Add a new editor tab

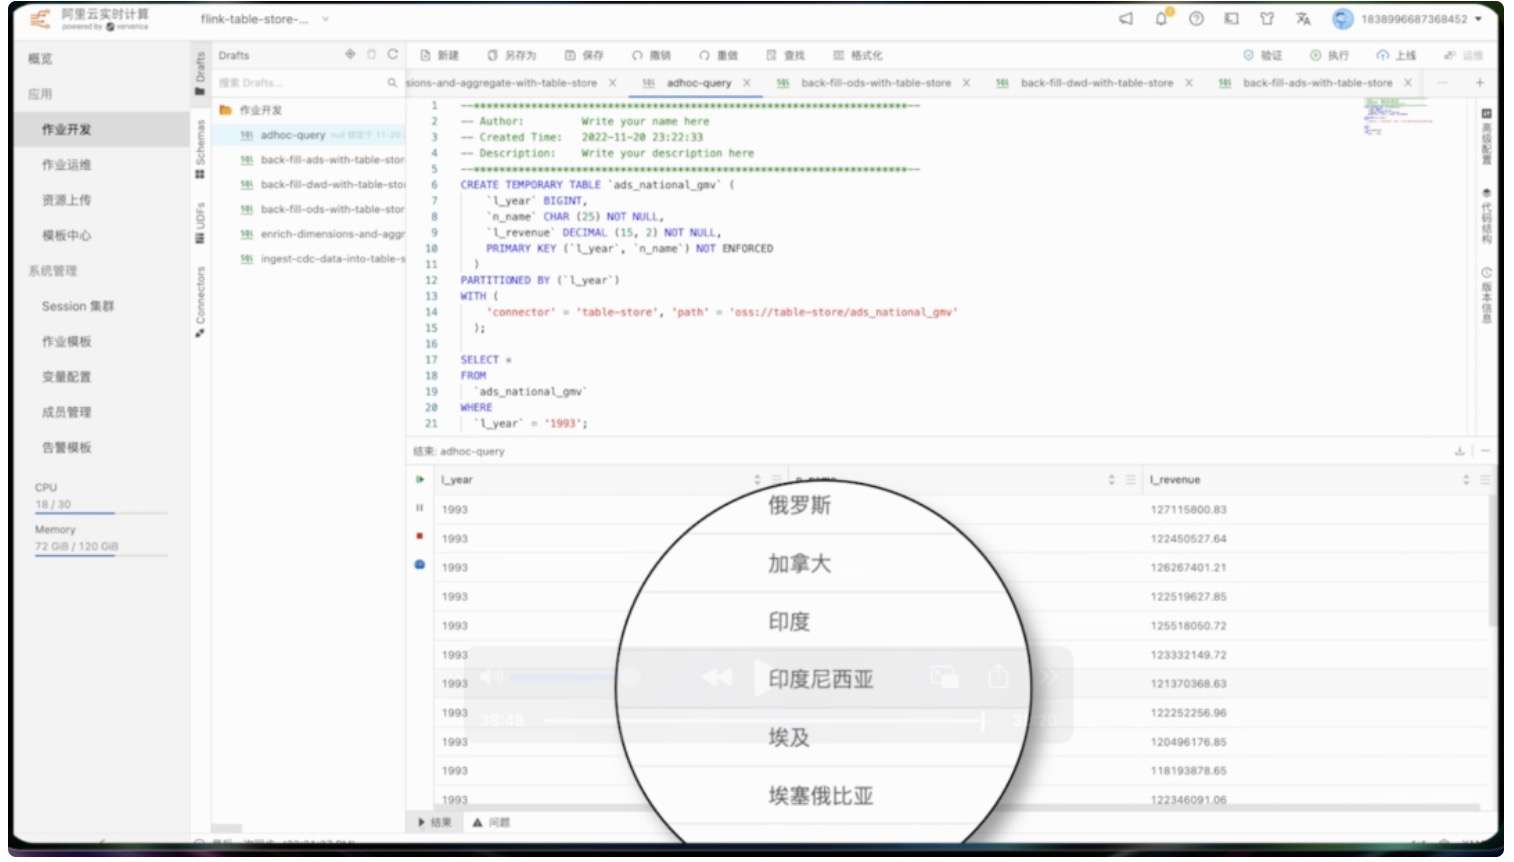[x=1480, y=83]
